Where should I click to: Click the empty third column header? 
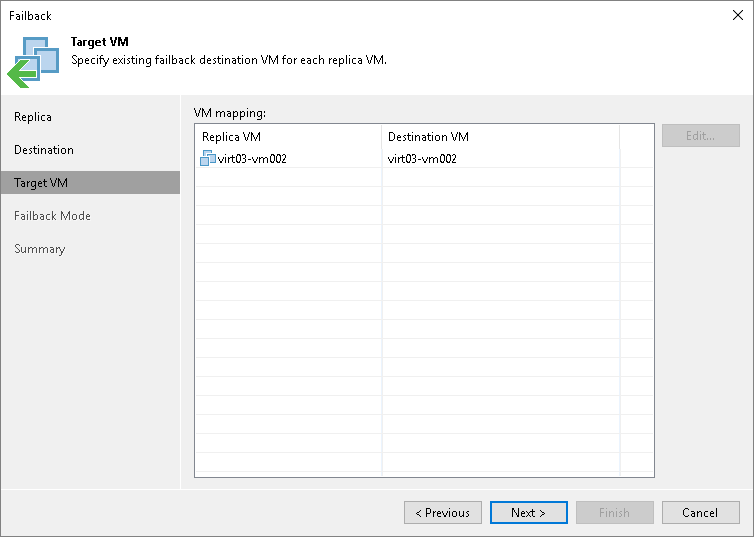coord(636,137)
